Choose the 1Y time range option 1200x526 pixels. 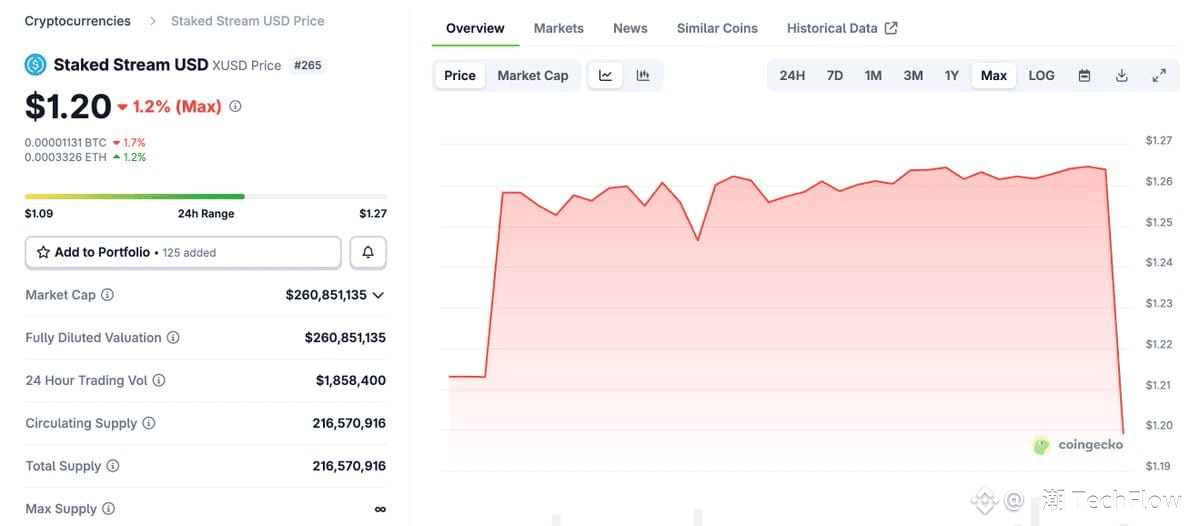[x=952, y=76]
